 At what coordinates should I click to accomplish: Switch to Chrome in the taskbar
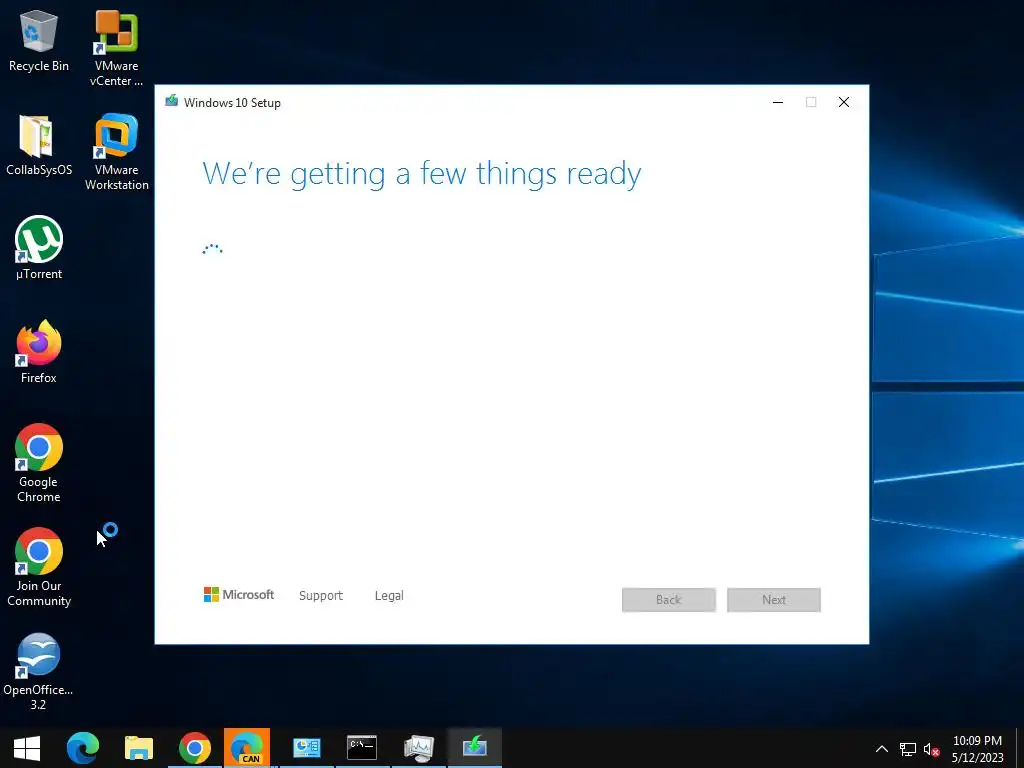coord(195,748)
